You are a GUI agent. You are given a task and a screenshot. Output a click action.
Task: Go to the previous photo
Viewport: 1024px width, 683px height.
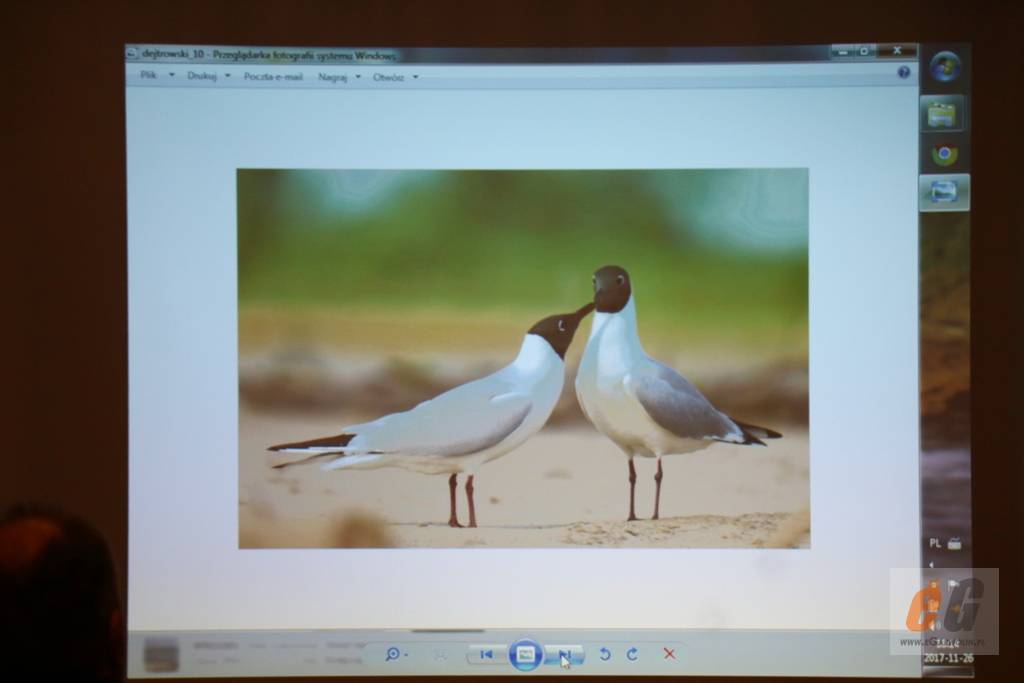[x=487, y=654]
